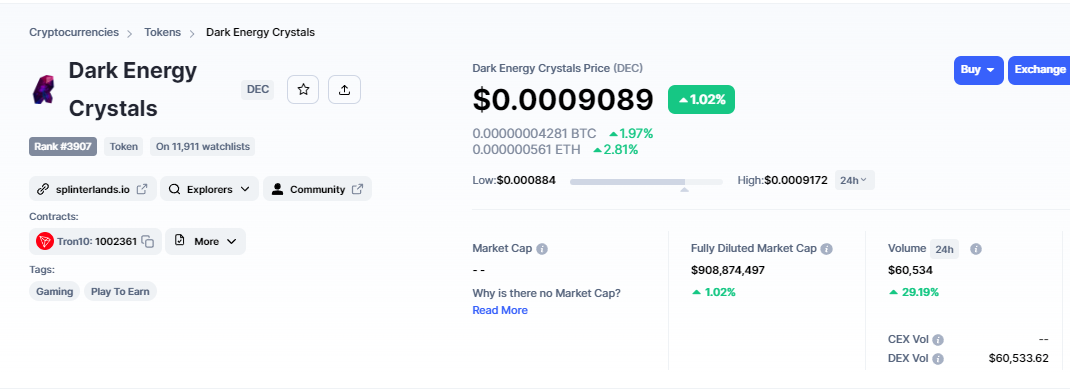Click the share upload icon
1070x391 pixels.
coord(345,89)
